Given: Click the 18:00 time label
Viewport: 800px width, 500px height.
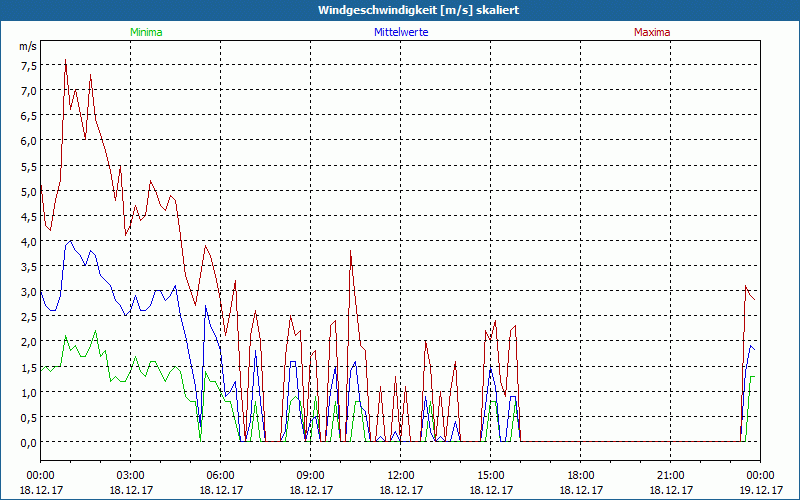Looking at the screenshot, I should (x=581, y=476).
